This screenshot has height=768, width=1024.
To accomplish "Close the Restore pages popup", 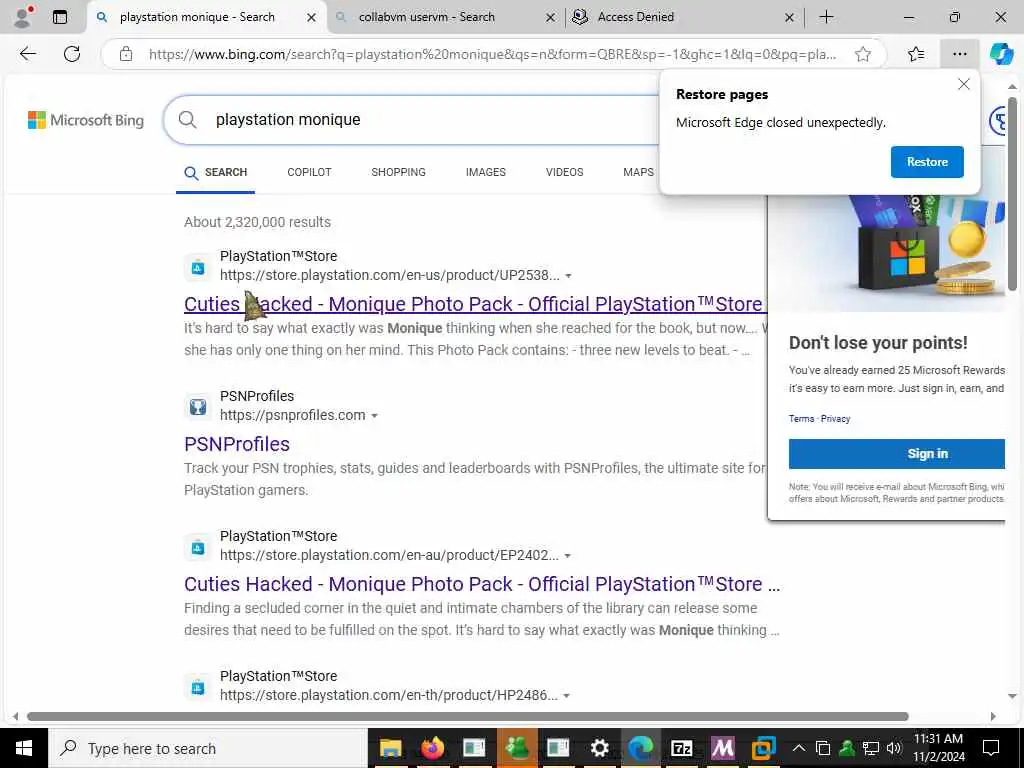I will [x=963, y=84].
